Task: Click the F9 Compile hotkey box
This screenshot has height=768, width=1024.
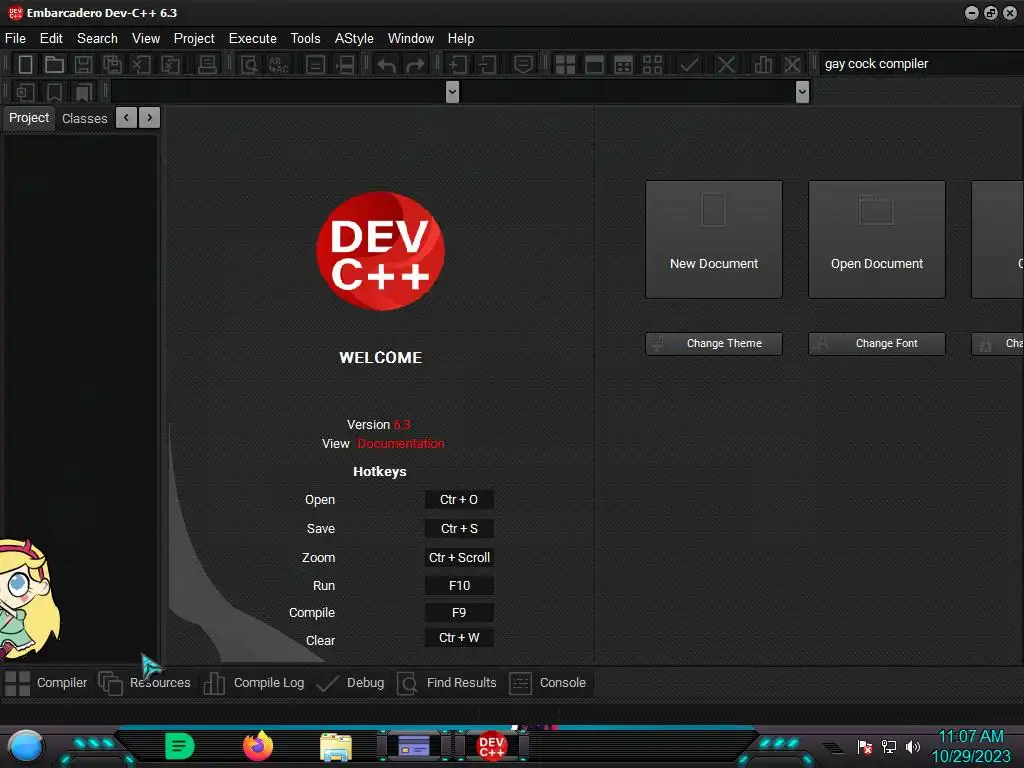Action: tap(459, 613)
